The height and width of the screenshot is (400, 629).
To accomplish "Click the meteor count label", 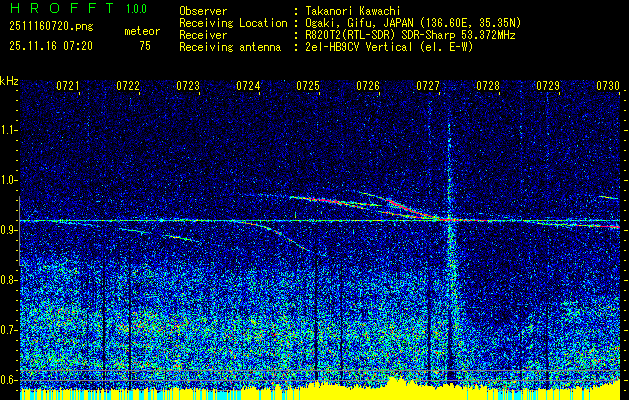I will pos(142,31).
